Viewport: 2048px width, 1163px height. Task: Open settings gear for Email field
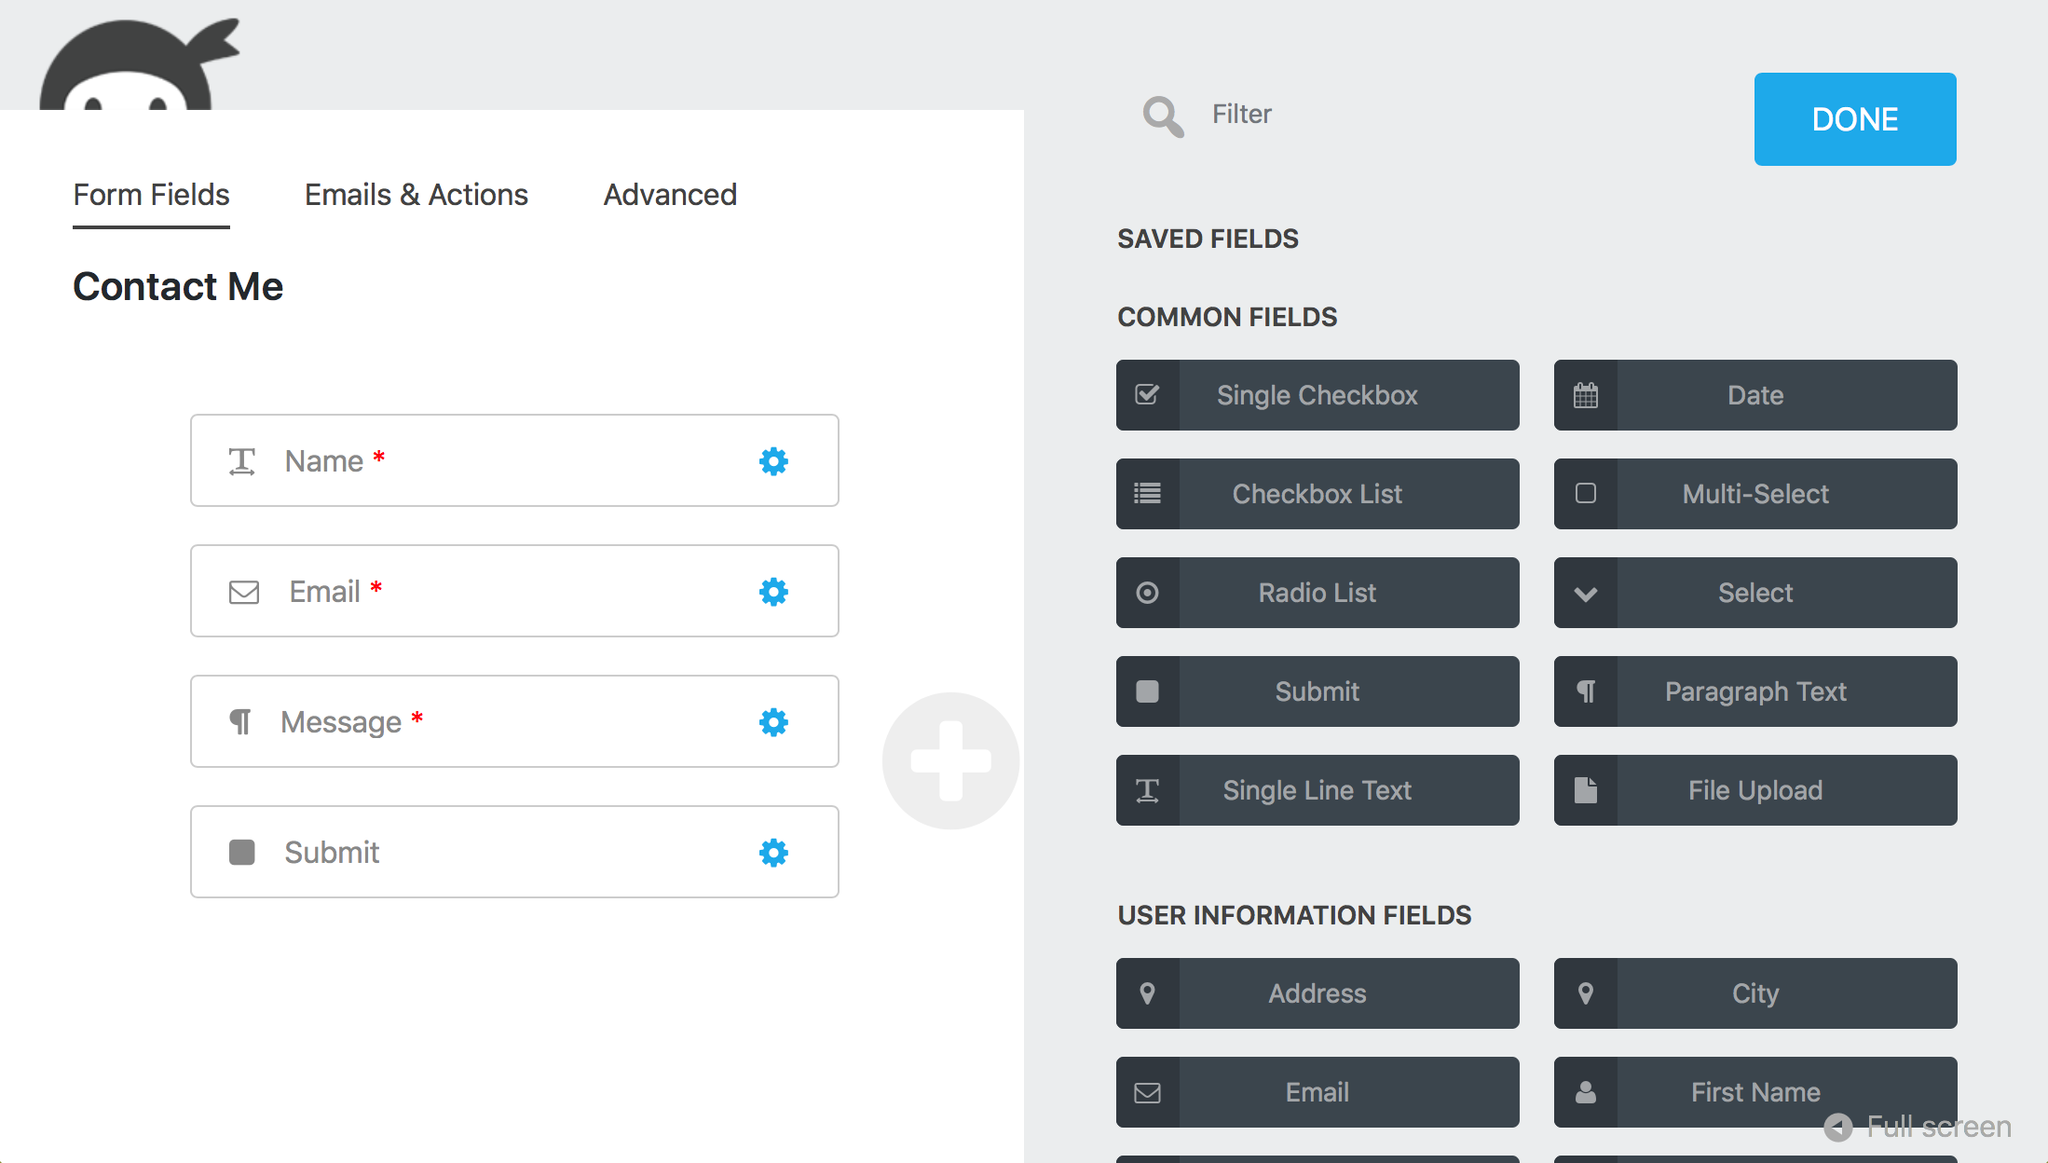[773, 592]
